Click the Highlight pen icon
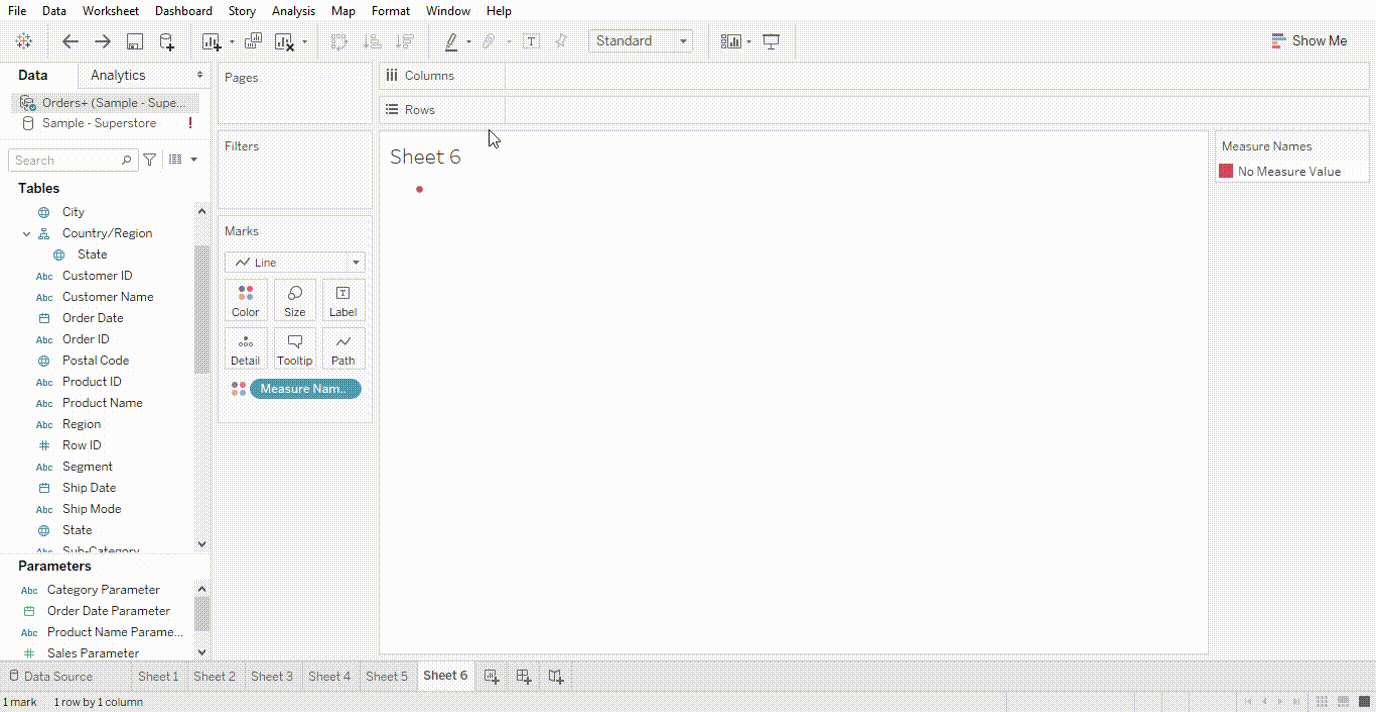The image size is (1376, 712). [451, 41]
